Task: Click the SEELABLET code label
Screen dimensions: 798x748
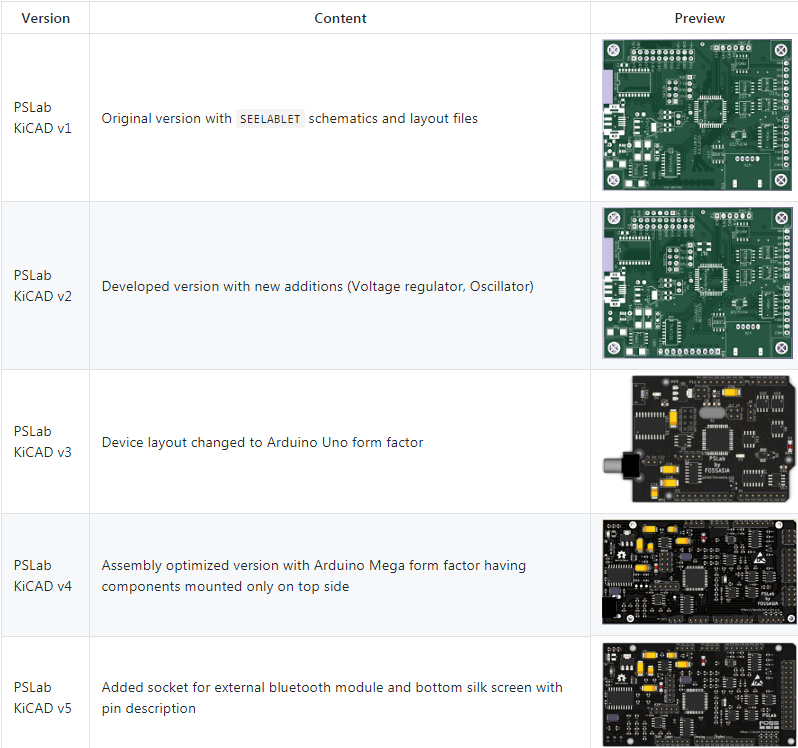Action: pos(270,119)
